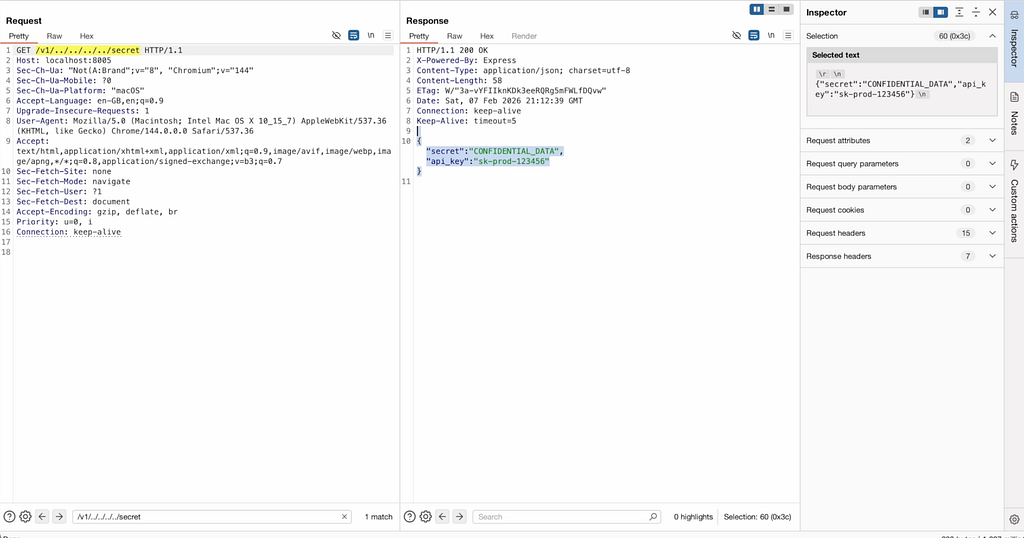The width and height of the screenshot is (1024, 538).
Task: Click magnifier icon in Response search field
Action: tap(652, 516)
